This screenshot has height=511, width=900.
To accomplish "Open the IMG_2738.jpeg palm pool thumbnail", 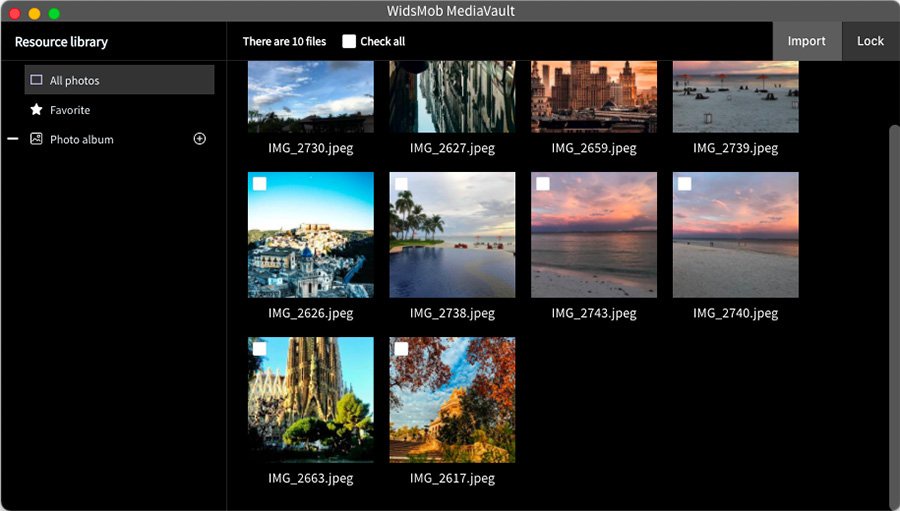I will (x=452, y=235).
